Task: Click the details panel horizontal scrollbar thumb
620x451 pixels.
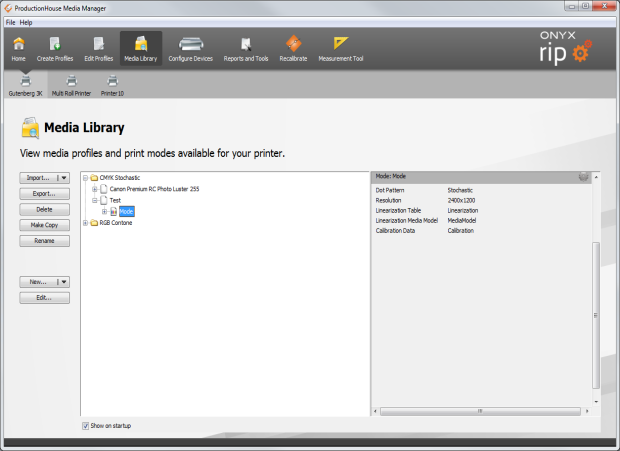Action: pyautogui.click(x=480, y=411)
